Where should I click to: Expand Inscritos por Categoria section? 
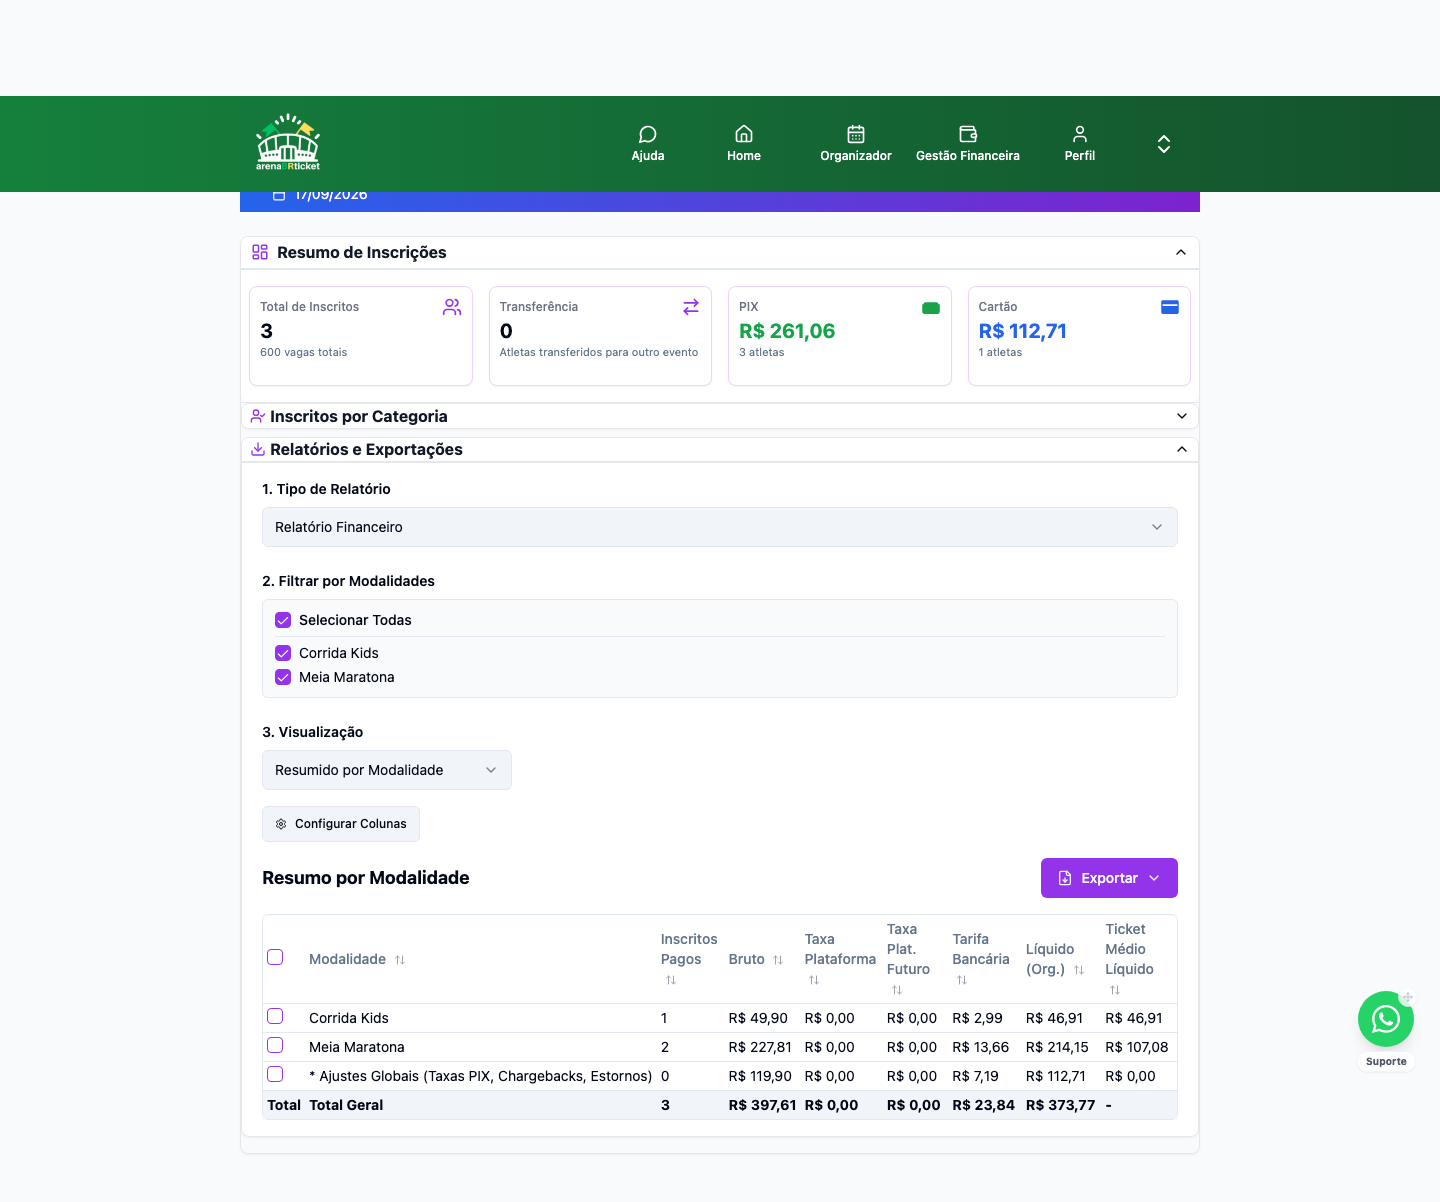coord(720,416)
